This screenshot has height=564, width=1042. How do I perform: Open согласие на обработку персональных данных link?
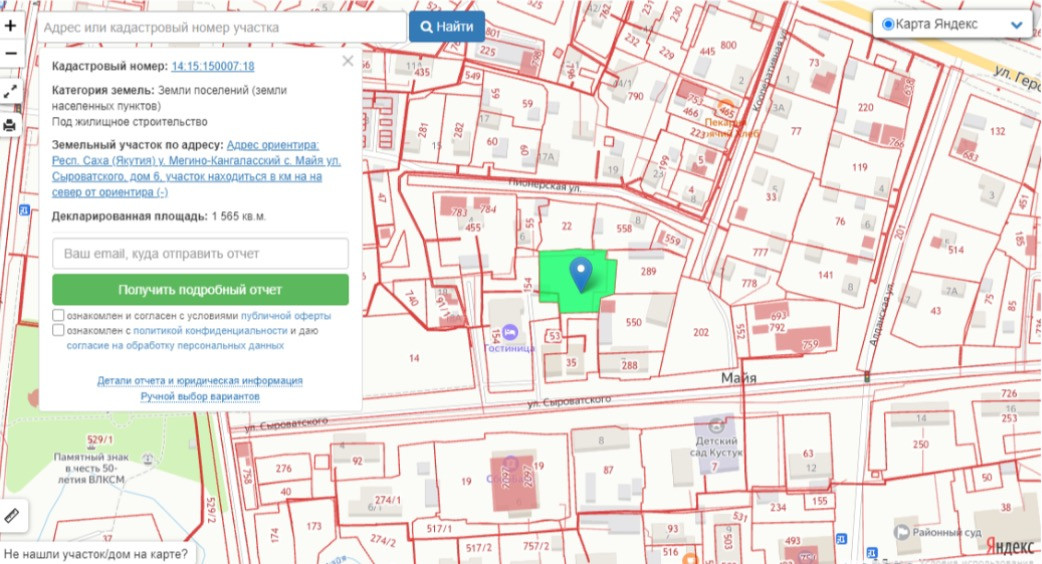[175, 345]
